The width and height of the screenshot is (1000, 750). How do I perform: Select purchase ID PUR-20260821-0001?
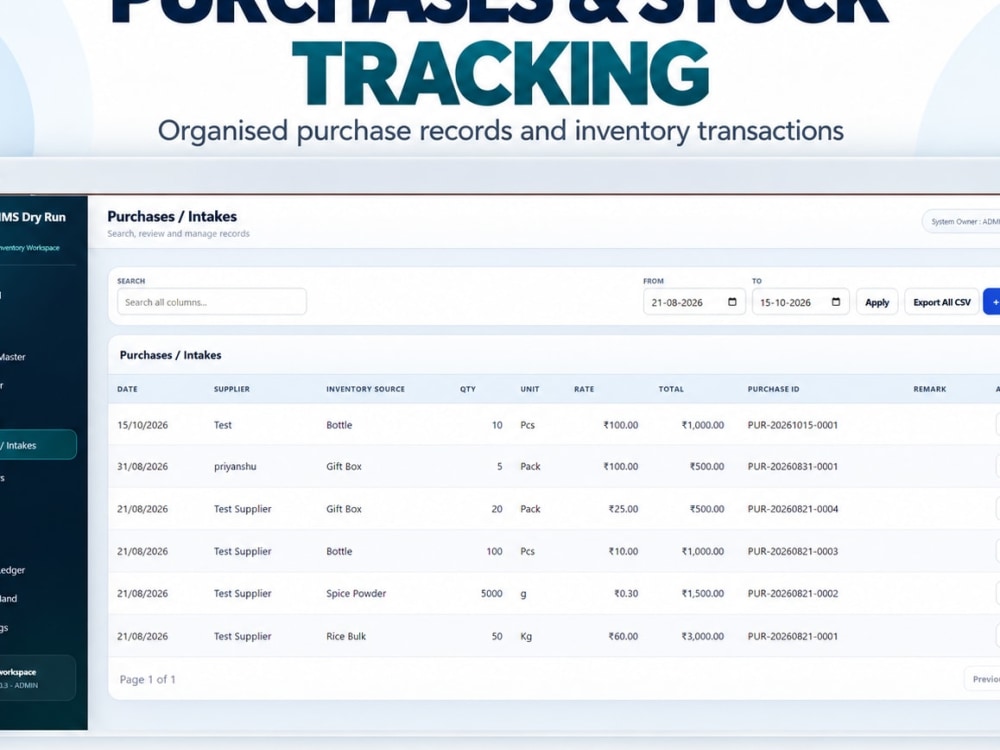pos(793,636)
